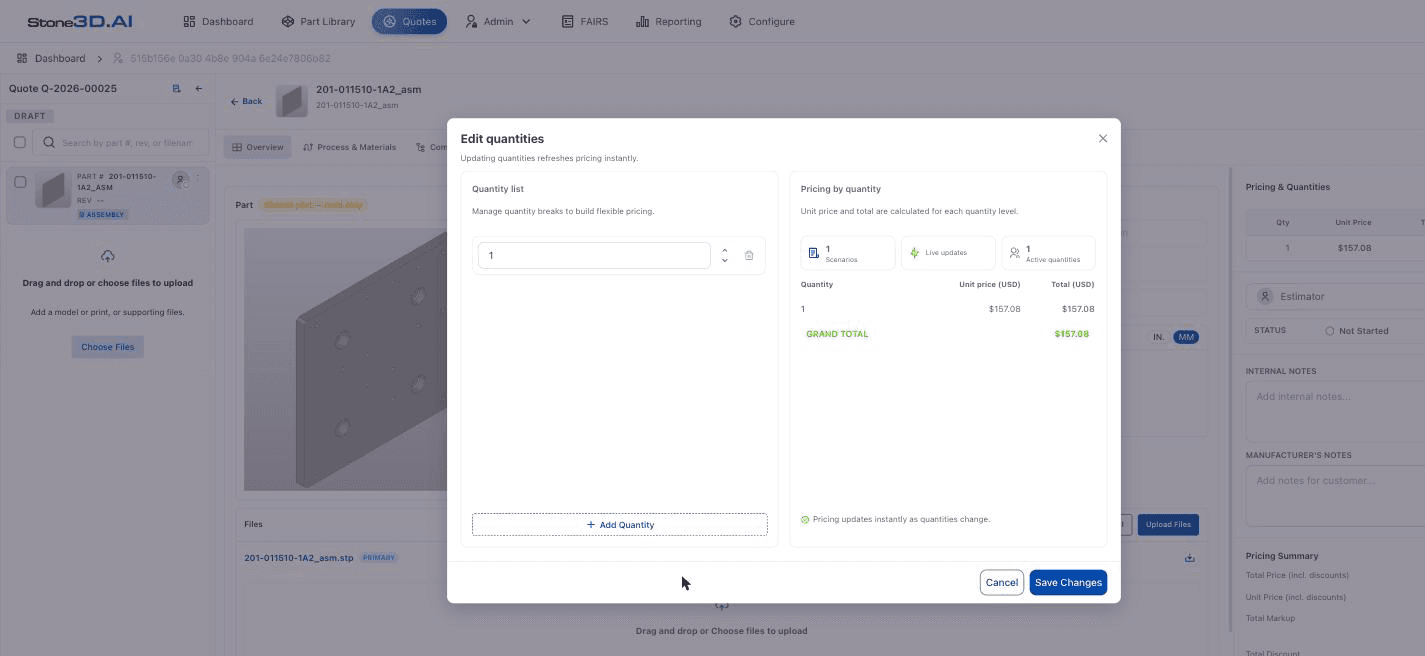Viewport: 1425px width, 656px height.
Task: Focus the internal notes text area
Action: click(x=1335, y=411)
